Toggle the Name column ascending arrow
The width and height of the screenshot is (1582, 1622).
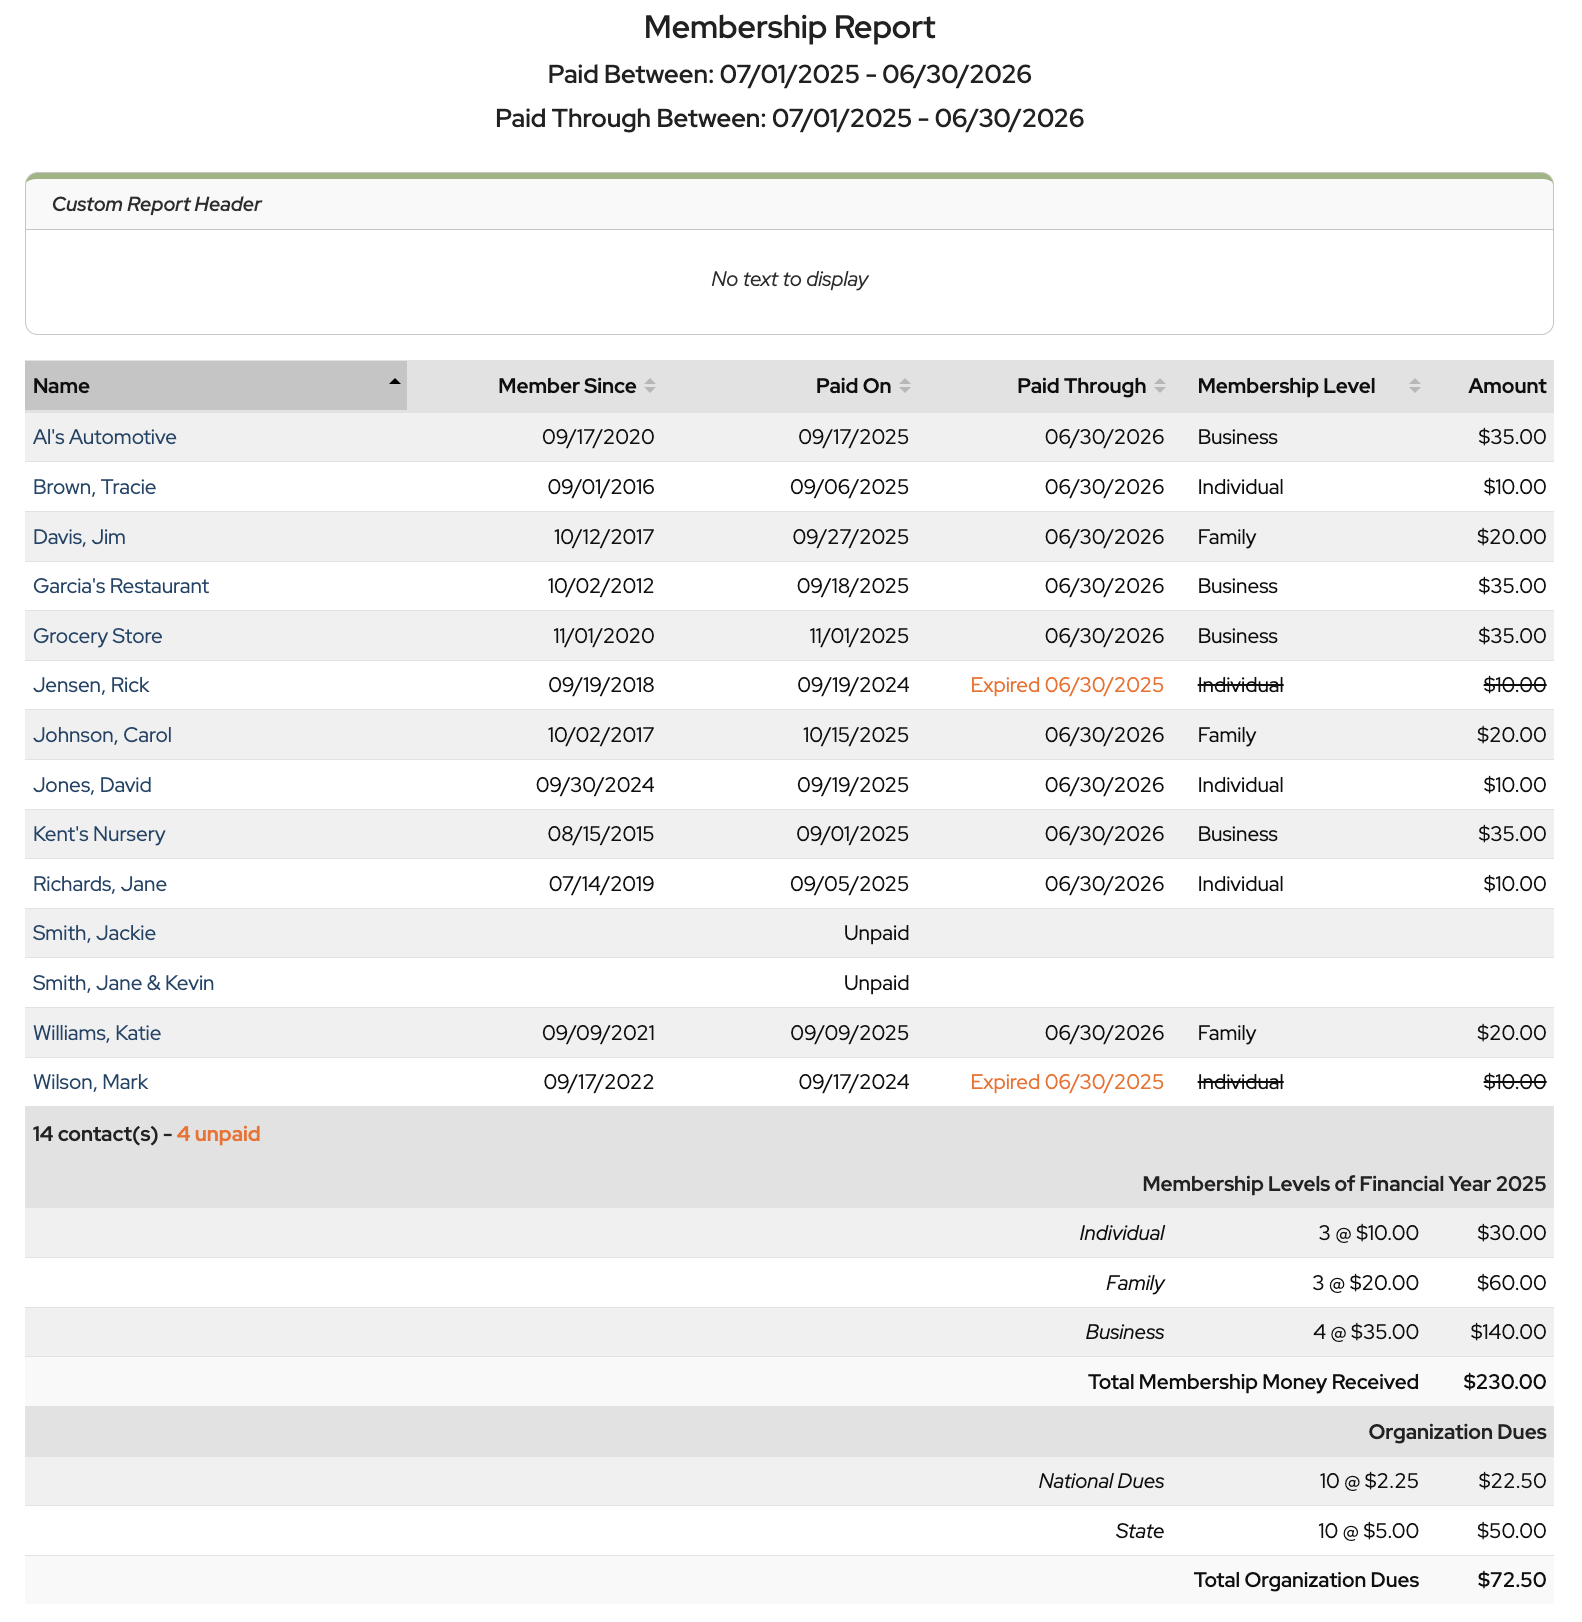(x=394, y=382)
